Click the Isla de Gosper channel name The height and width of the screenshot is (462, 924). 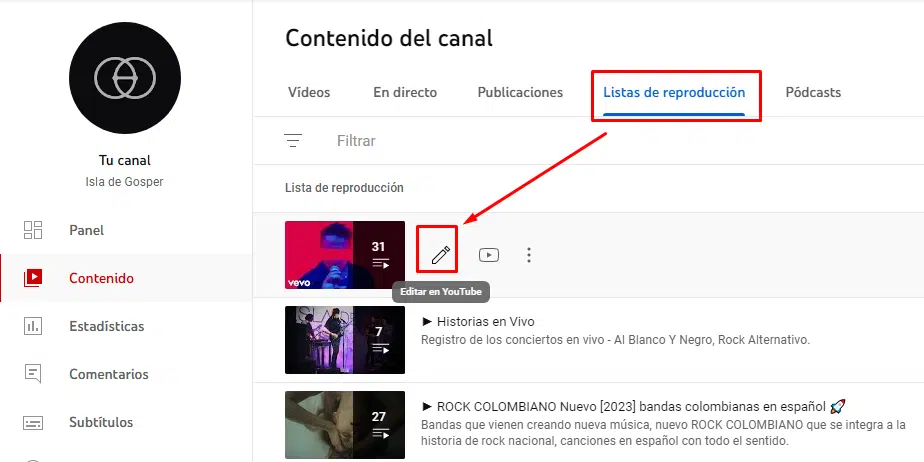pyautogui.click(x=124, y=182)
